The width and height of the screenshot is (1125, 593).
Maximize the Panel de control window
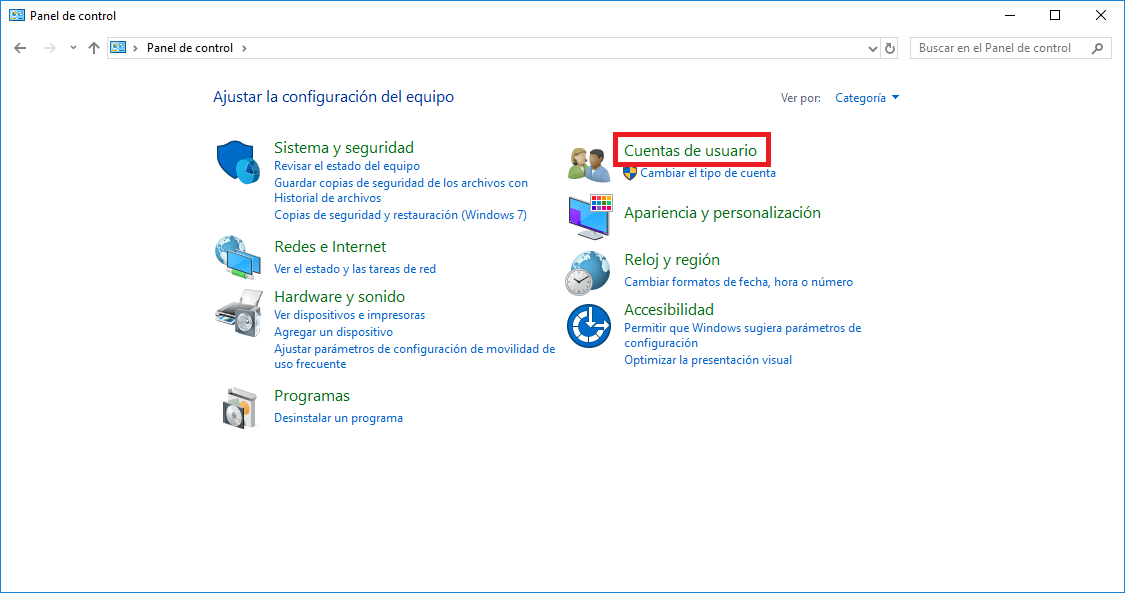1055,15
